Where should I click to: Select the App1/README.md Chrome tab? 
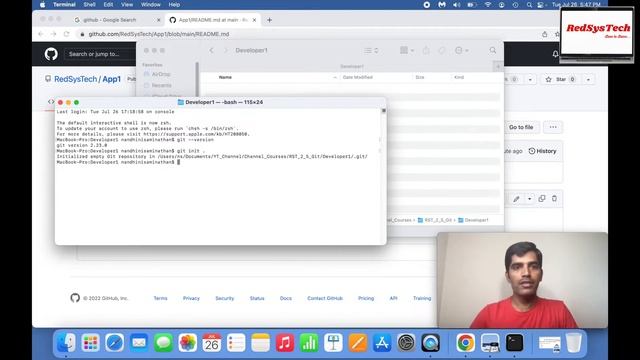coord(213,20)
